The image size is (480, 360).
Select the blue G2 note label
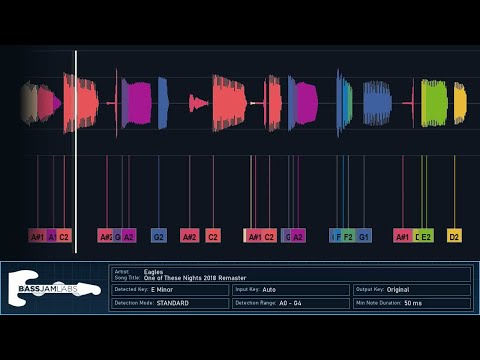159,237
